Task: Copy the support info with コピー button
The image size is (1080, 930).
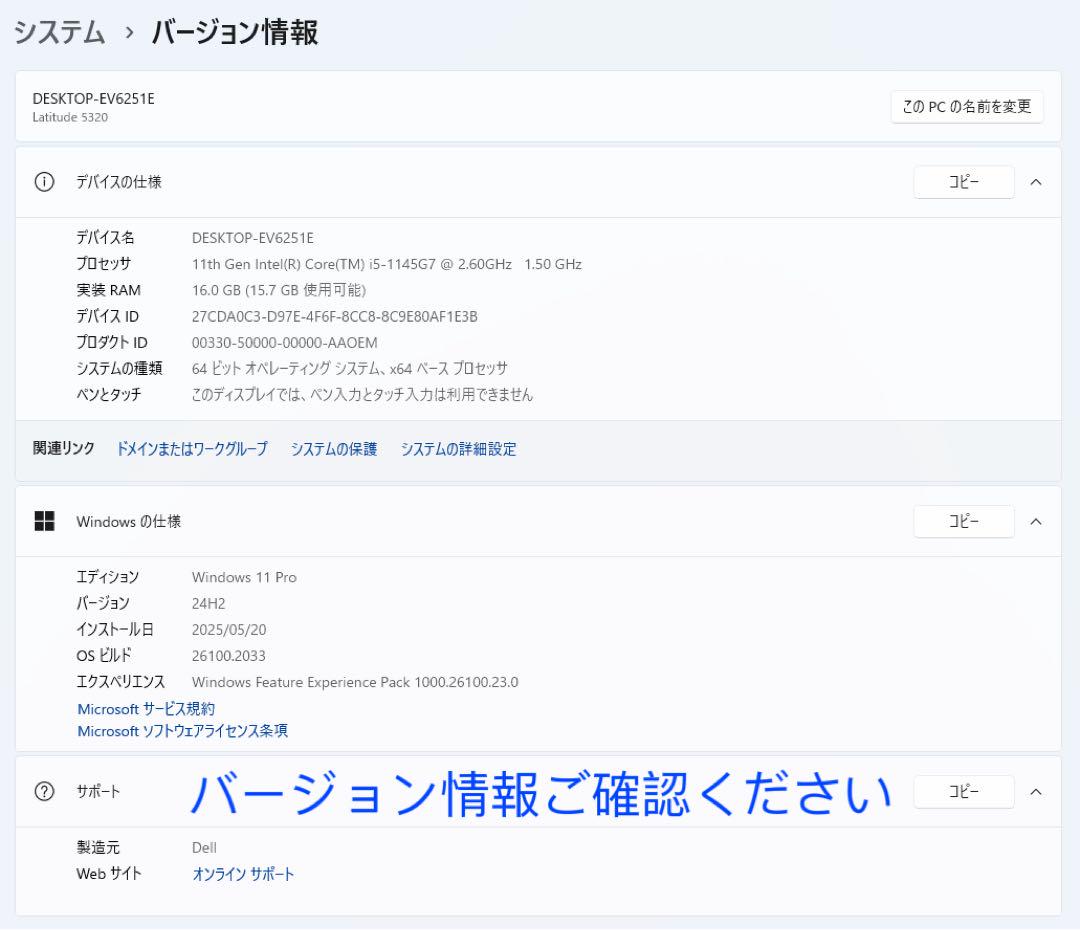Action: pos(964,792)
